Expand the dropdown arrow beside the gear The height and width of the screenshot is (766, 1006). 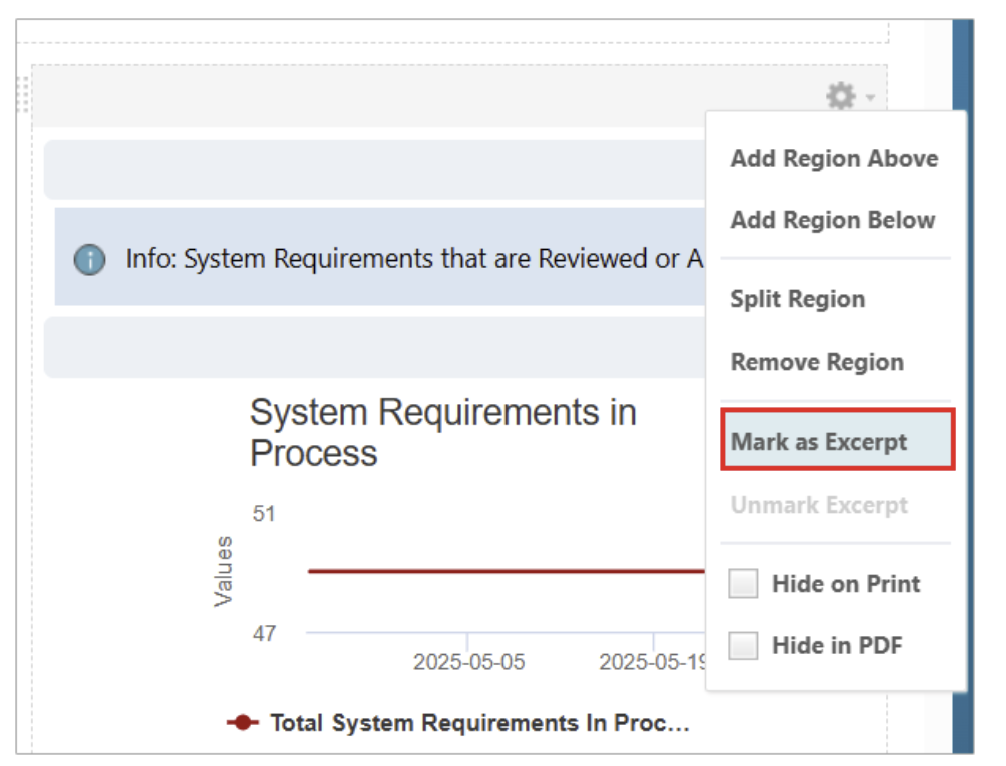coord(870,98)
